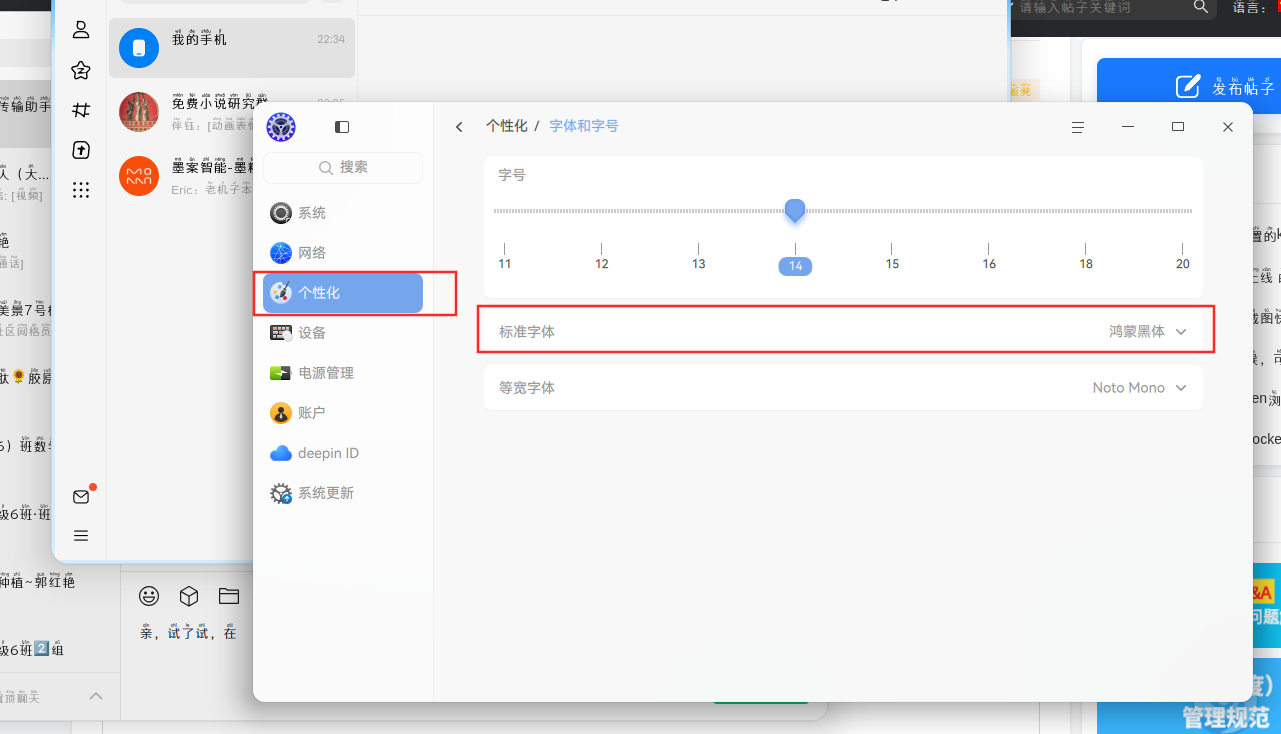The width and height of the screenshot is (1281, 734).
Task: Open 郭红艳 chat in left list
Action: click(x=38, y=582)
